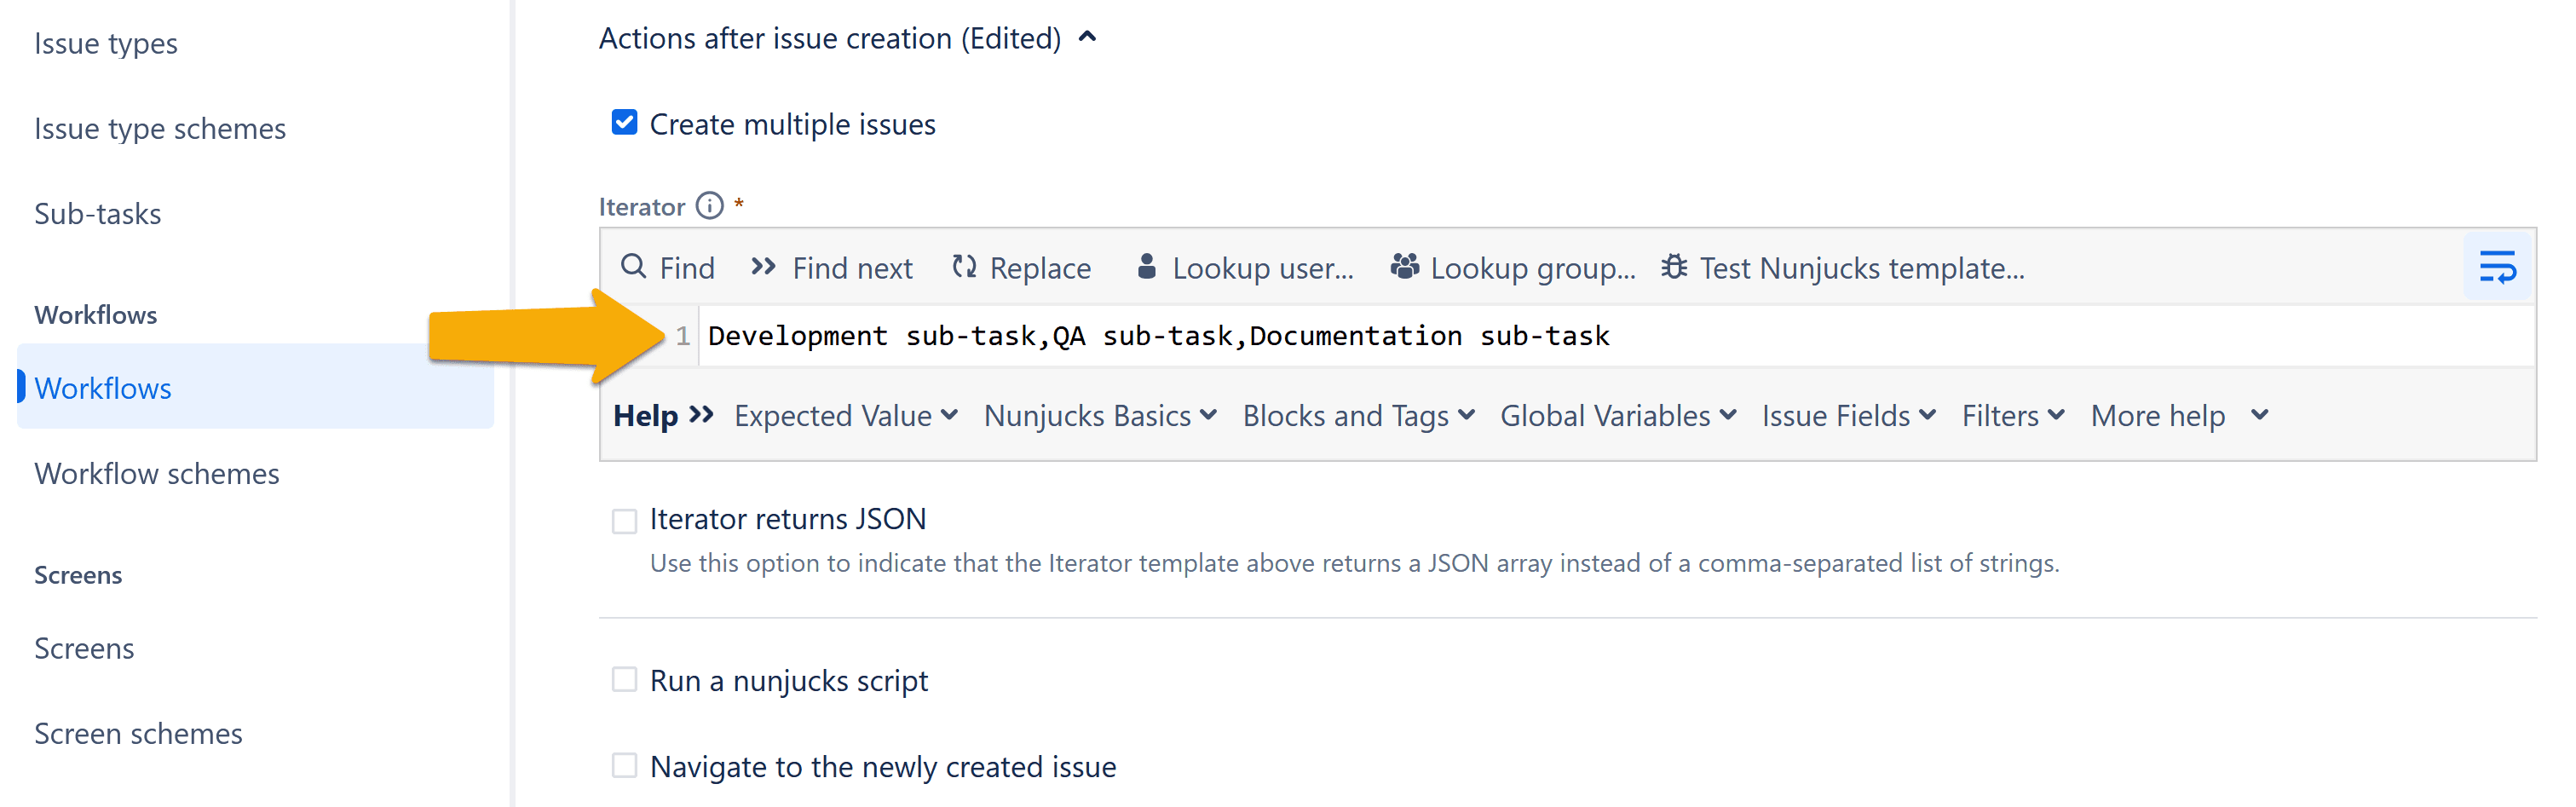
Task: Click the More help label
Action: click(2158, 415)
